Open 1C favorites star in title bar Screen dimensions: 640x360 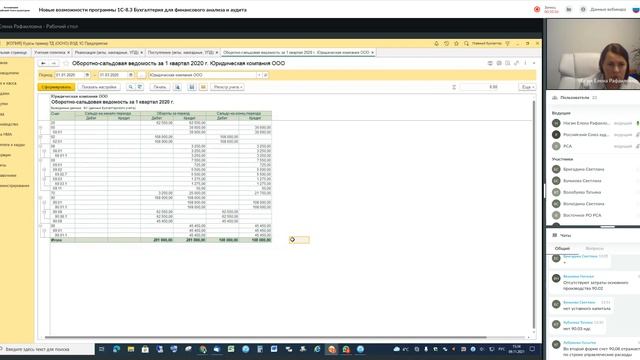coord(456,43)
